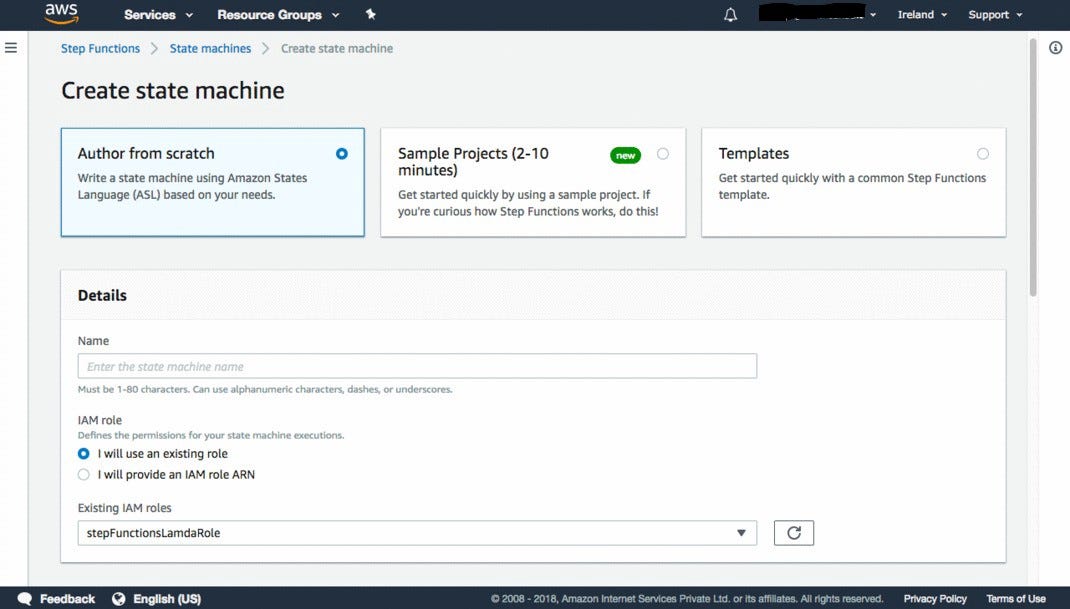Click the AWS logo home icon
The image size is (1070, 609).
pos(61,14)
